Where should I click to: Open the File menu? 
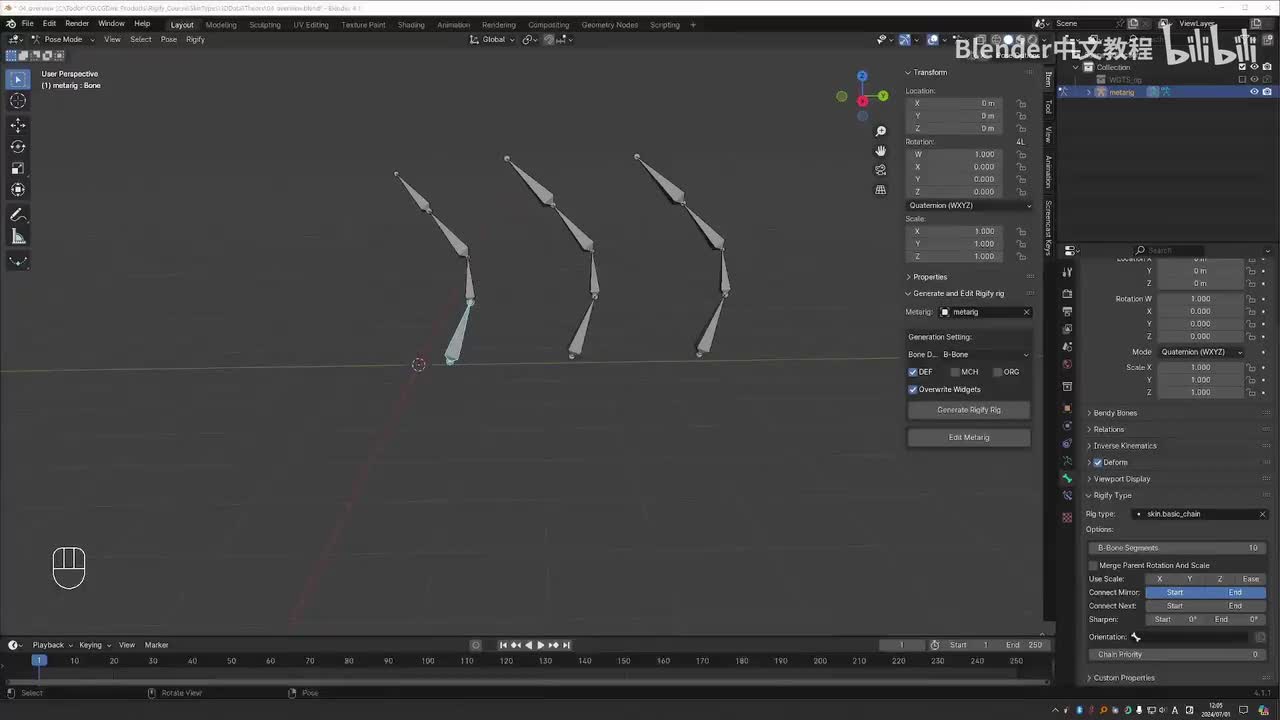(27, 24)
